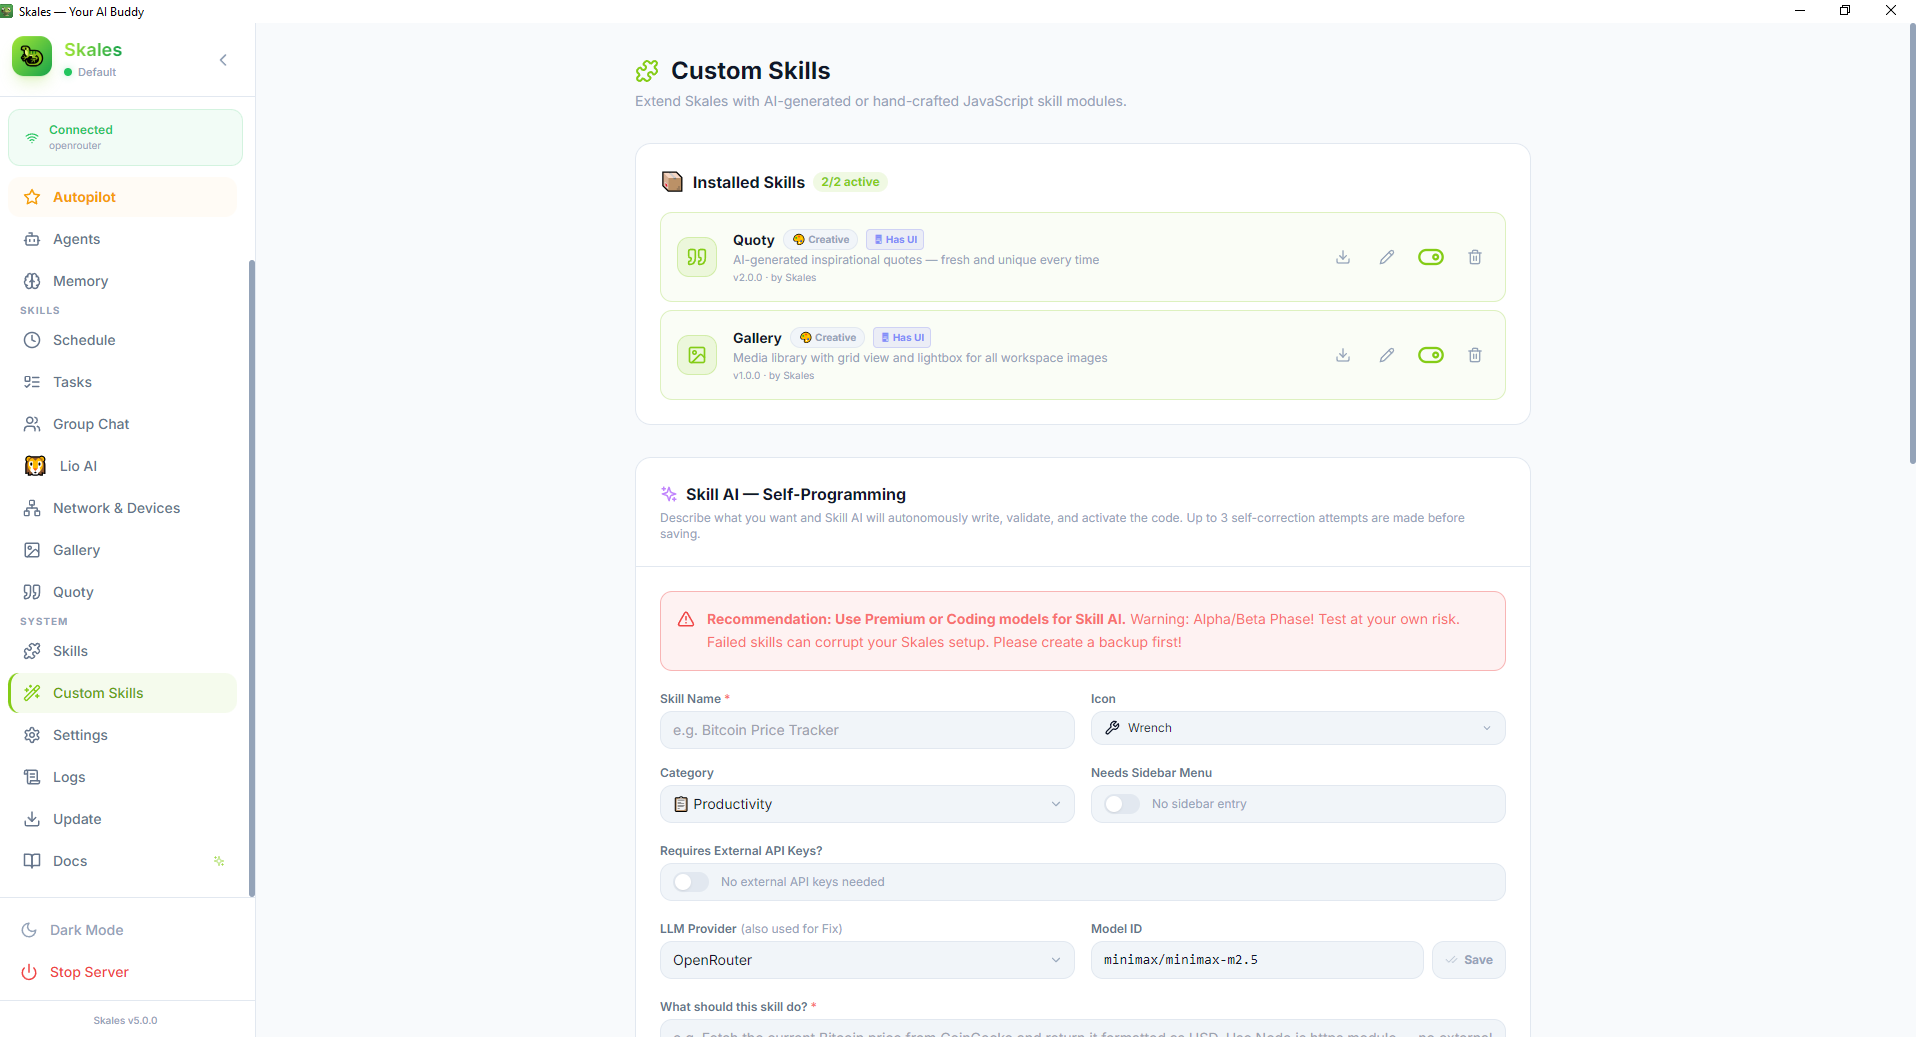Click the Creative tag on Gallery
Screen dimensions: 1916x1037
pyautogui.click(x=828, y=338)
